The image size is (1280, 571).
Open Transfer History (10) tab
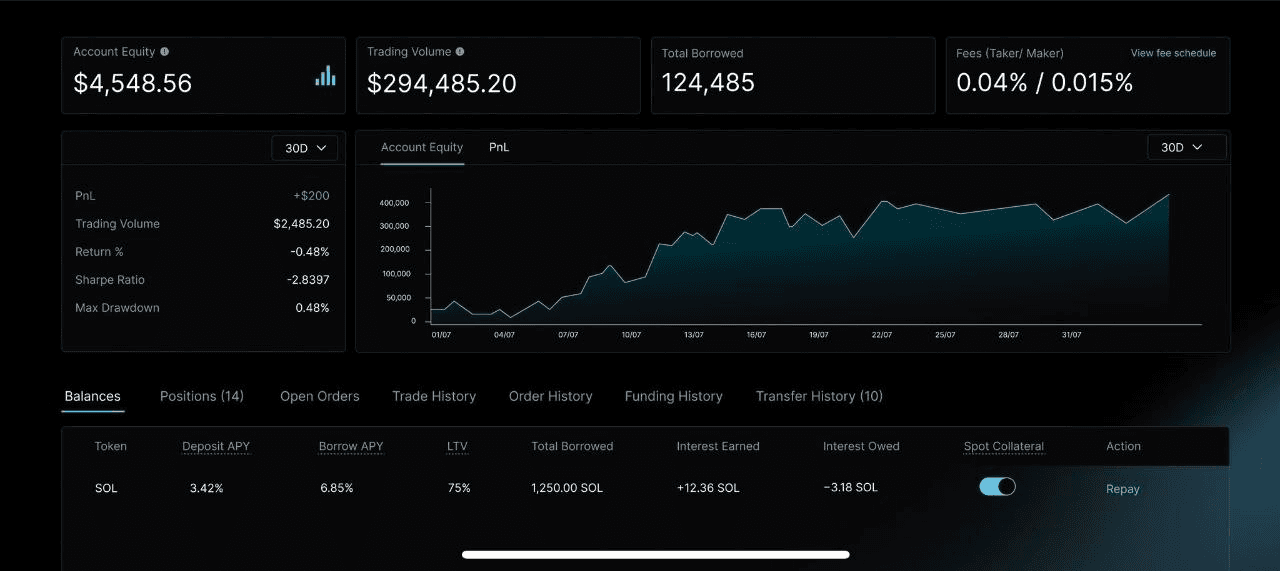(819, 397)
